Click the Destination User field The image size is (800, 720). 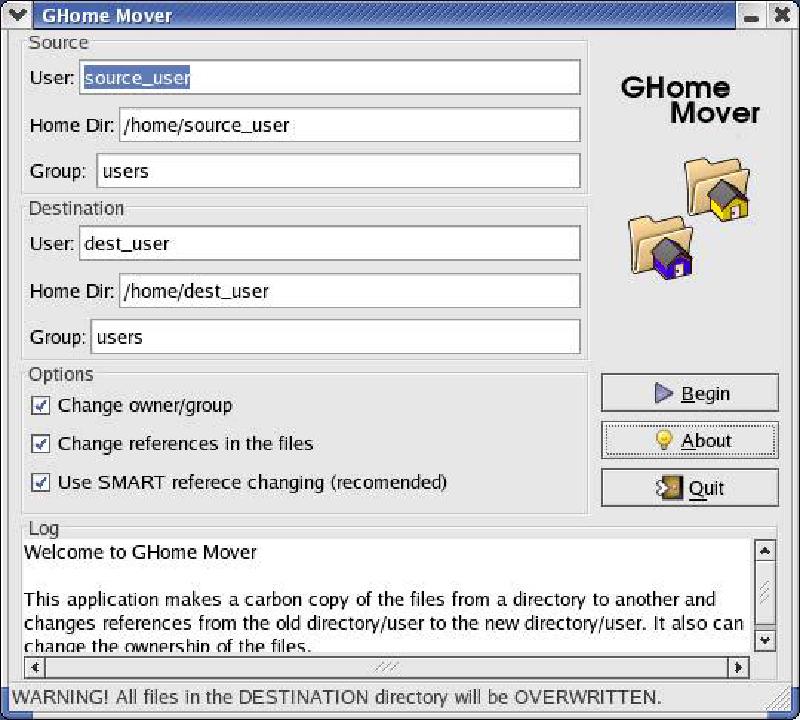coord(330,243)
